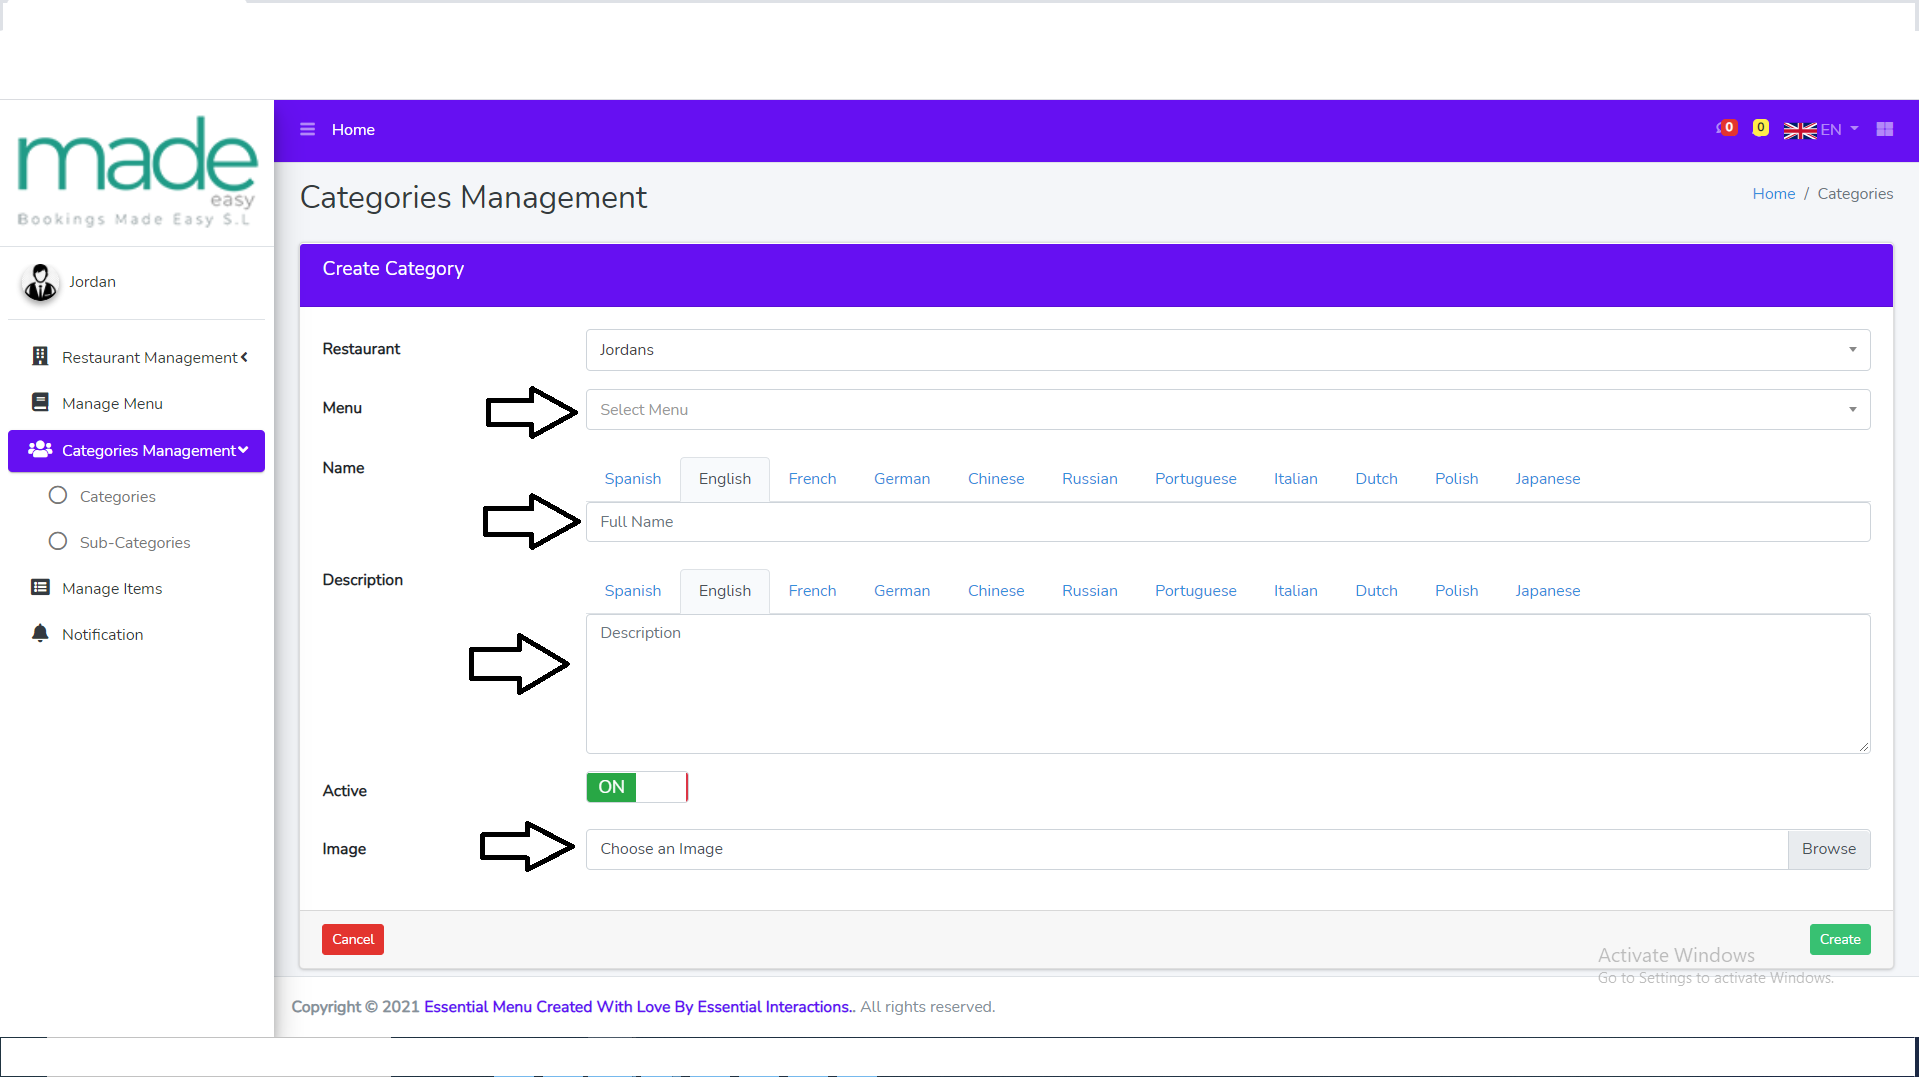Viewport: 1920px width, 1080px height.
Task: Click the UK flag language icon
Action: pyautogui.click(x=1800, y=130)
